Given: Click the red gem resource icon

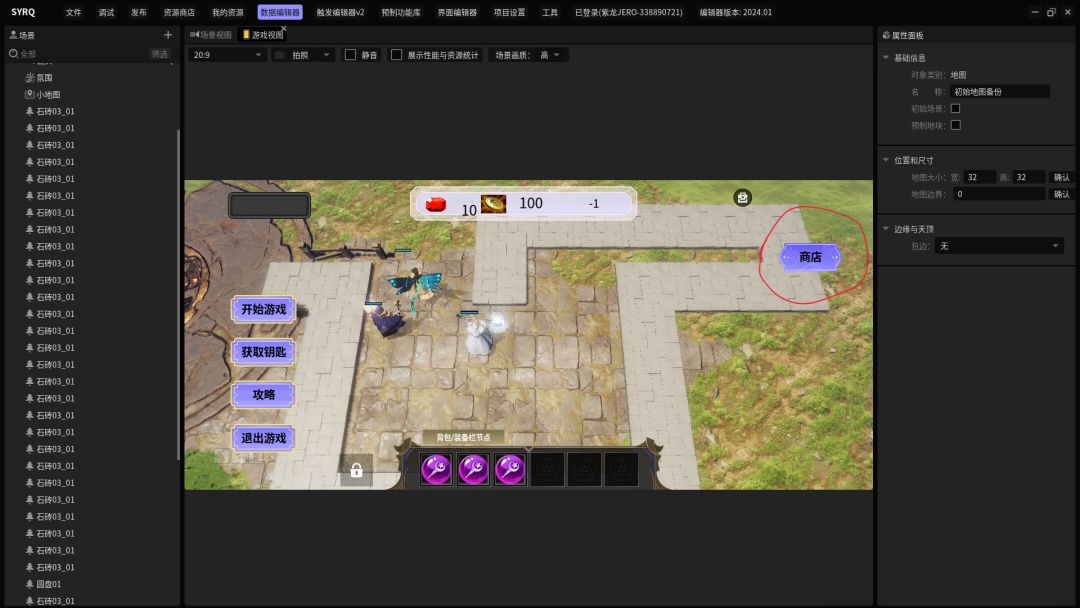Looking at the screenshot, I should (x=435, y=204).
